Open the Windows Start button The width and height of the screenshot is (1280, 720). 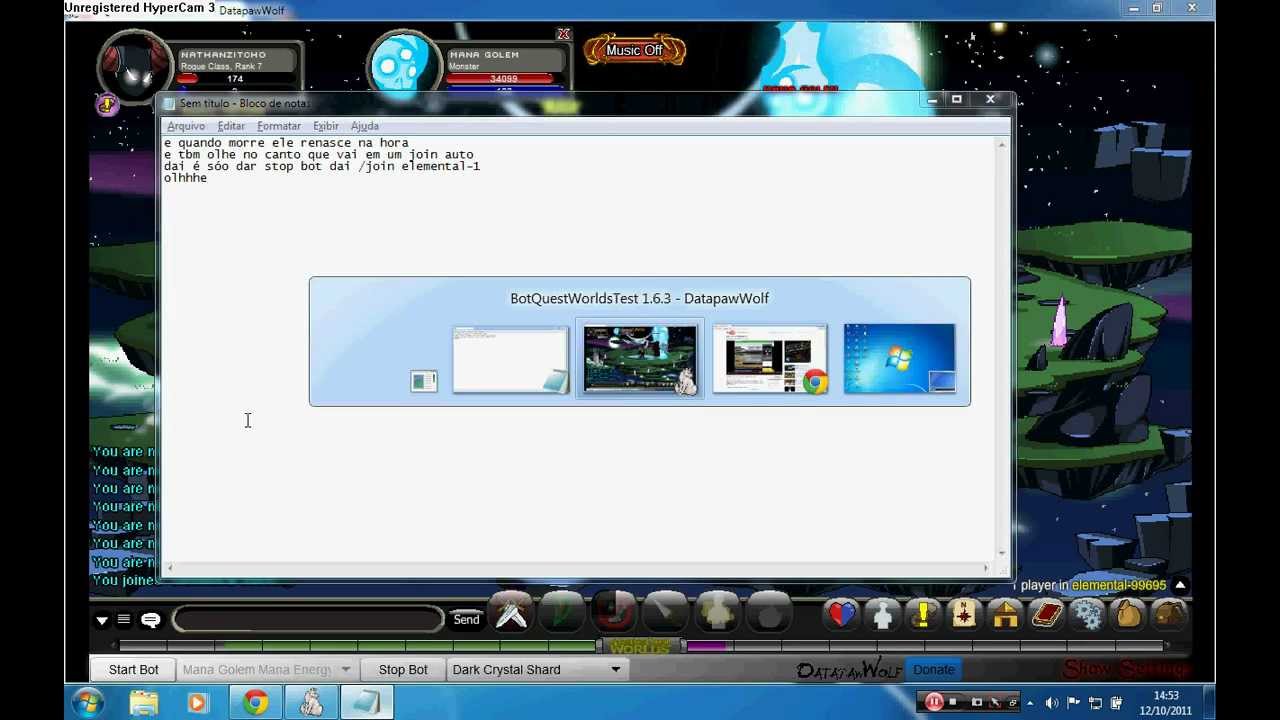point(88,703)
